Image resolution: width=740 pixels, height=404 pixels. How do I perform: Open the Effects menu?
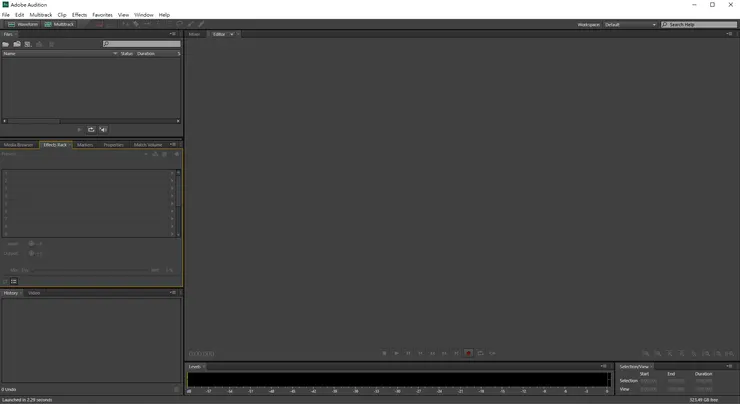(79, 15)
